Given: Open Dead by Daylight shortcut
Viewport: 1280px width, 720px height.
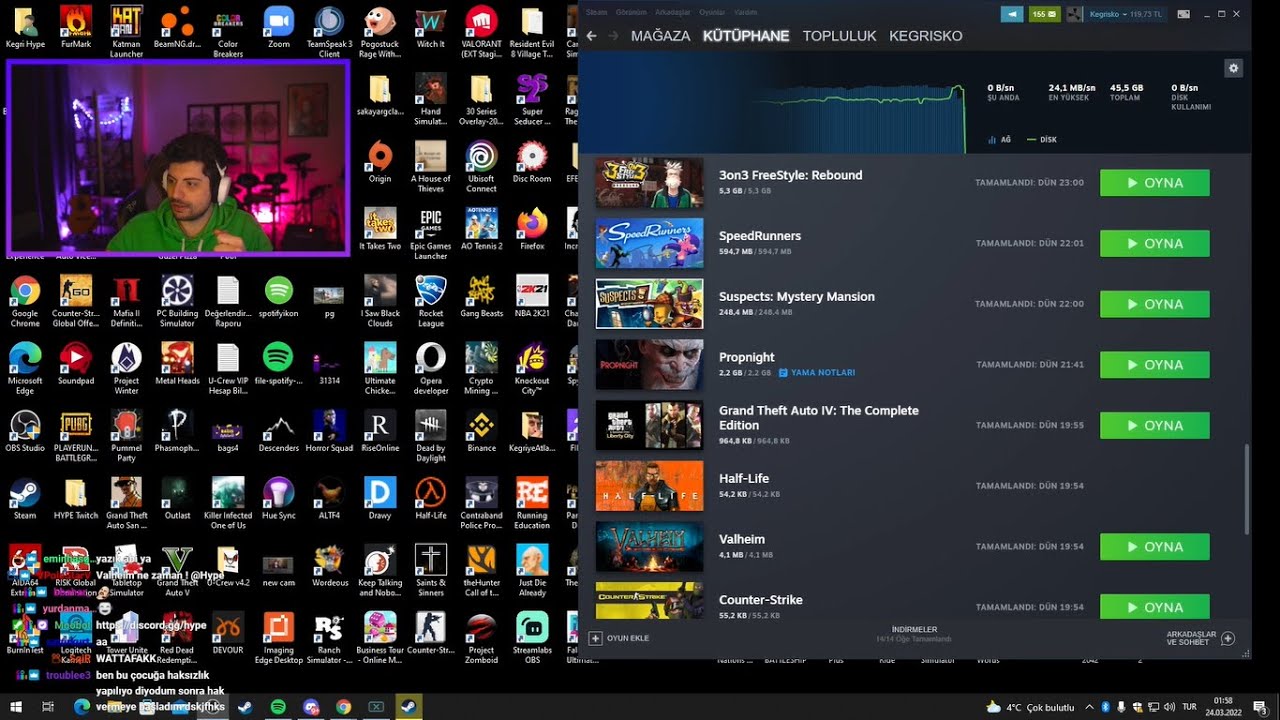Looking at the screenshot, I should [431, 436].
